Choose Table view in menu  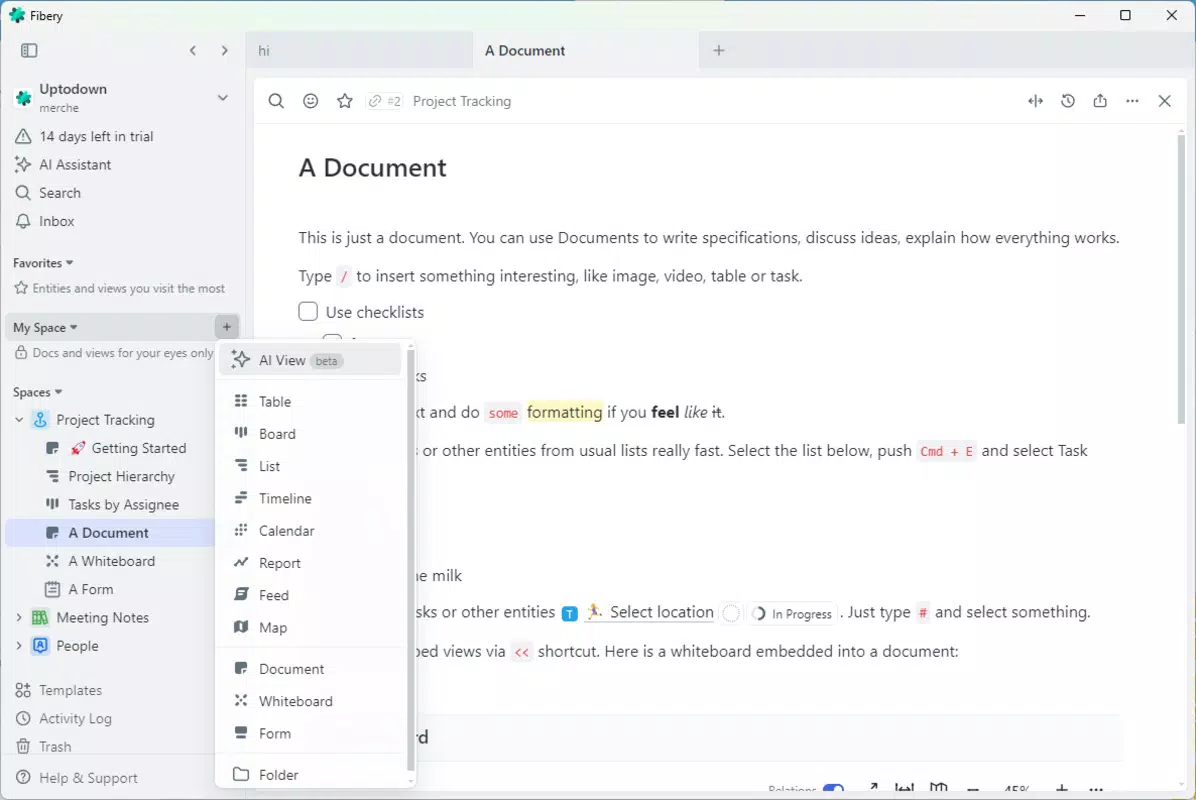(310, 401)
